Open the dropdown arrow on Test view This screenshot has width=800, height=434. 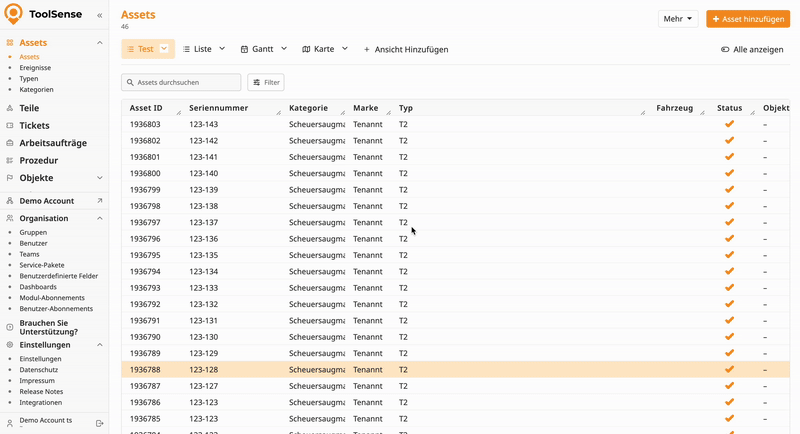(x=164, y=49)
